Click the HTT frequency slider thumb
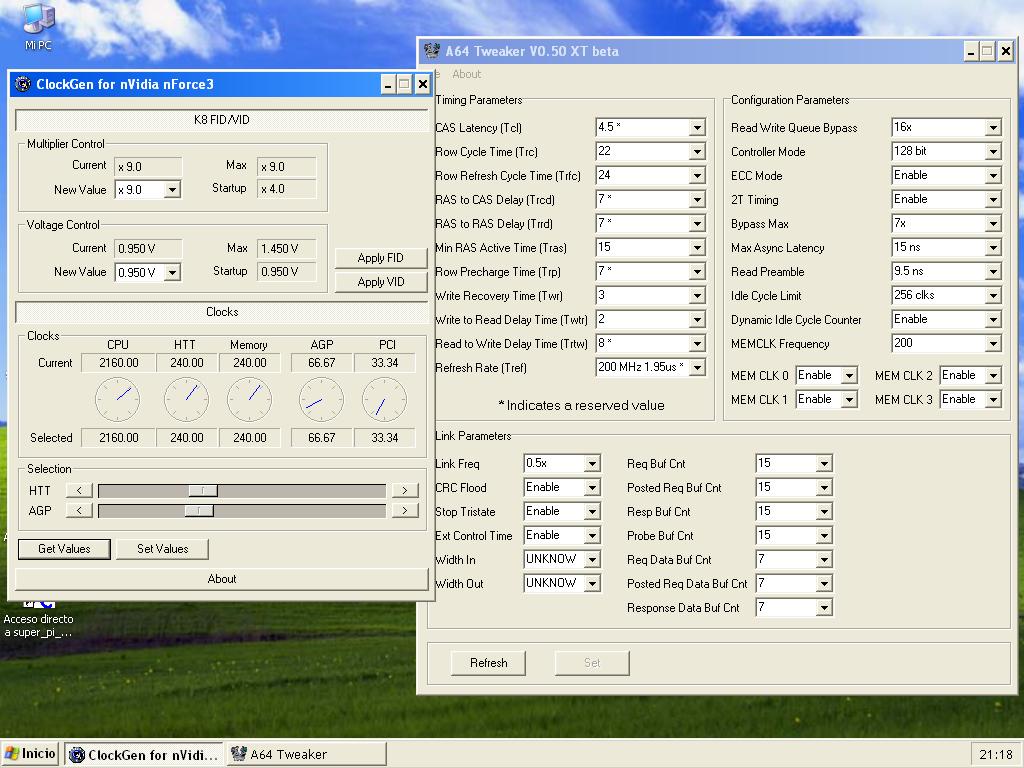Image resolution: width=1024 pixels, height=768 pixels. 203,490
